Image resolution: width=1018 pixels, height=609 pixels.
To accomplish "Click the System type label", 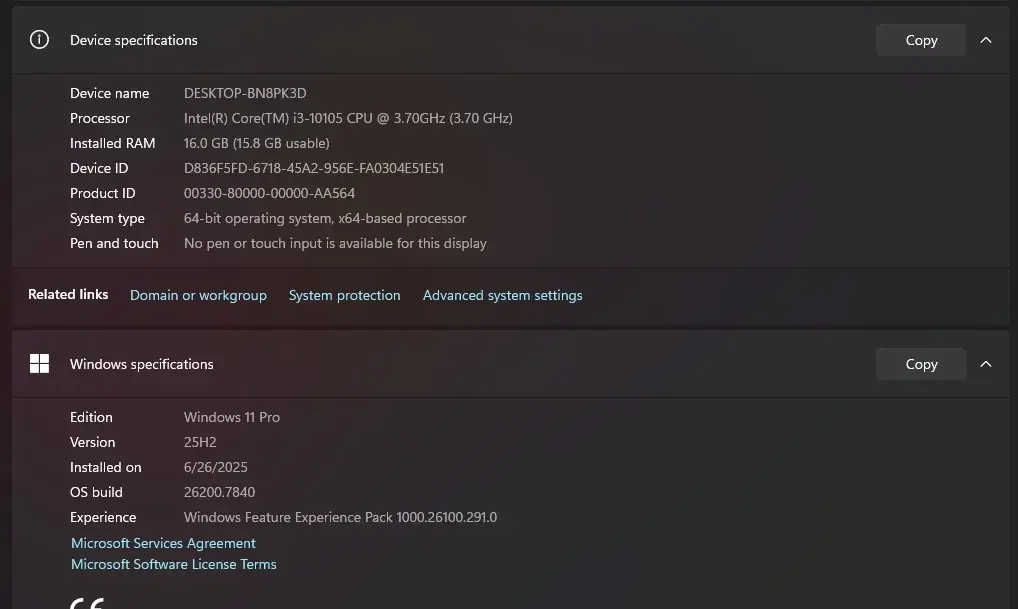I will pos(107,218).
